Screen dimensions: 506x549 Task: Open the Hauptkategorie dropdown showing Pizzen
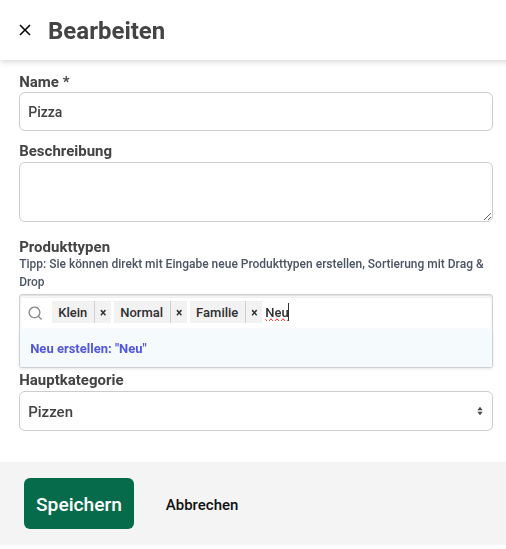tap(256, 411)
